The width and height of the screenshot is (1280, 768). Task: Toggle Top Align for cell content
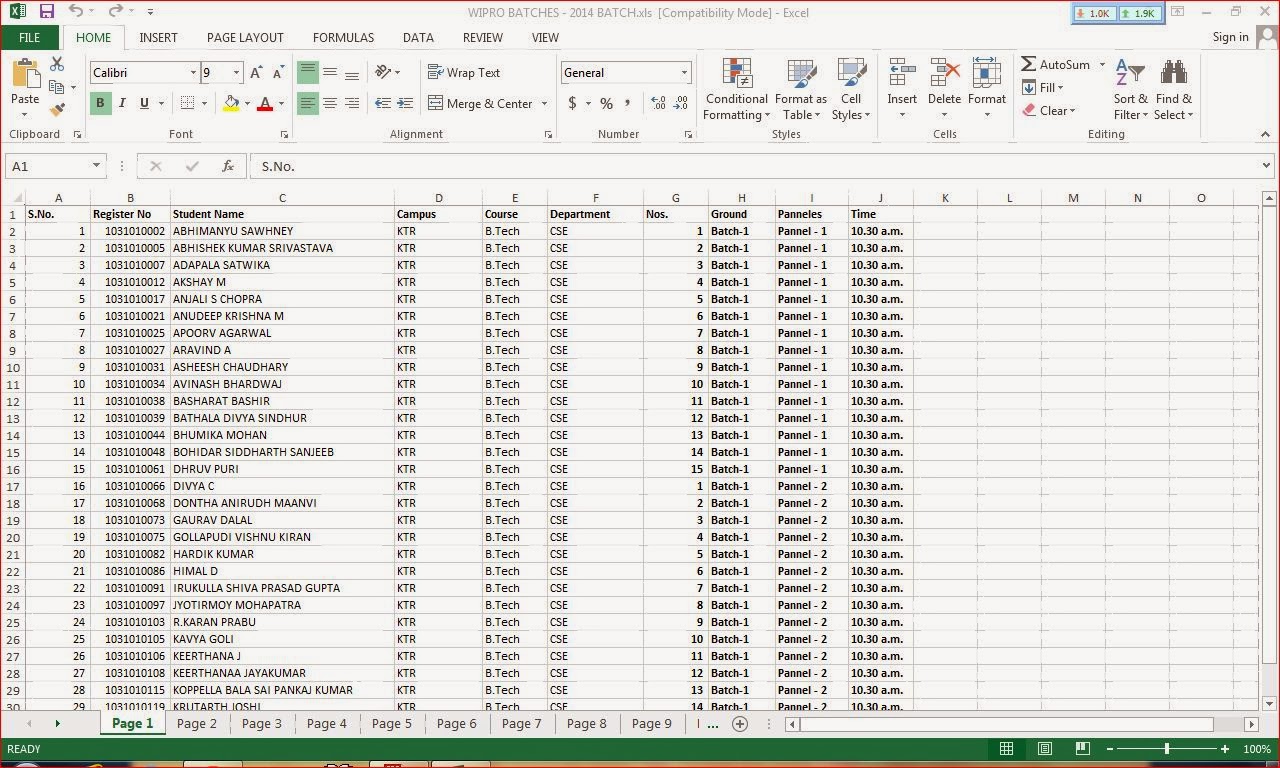[308, 72]
